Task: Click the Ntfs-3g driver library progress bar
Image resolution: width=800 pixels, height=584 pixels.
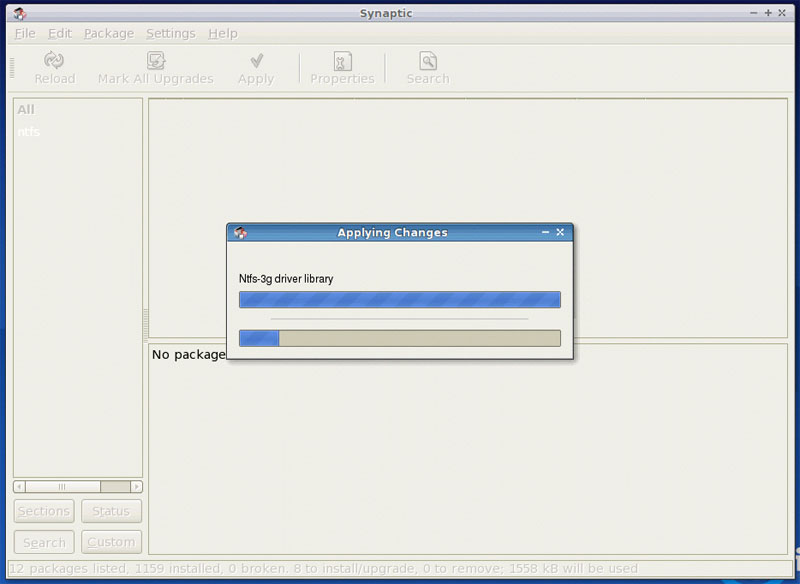Action: tap(399, 299)
